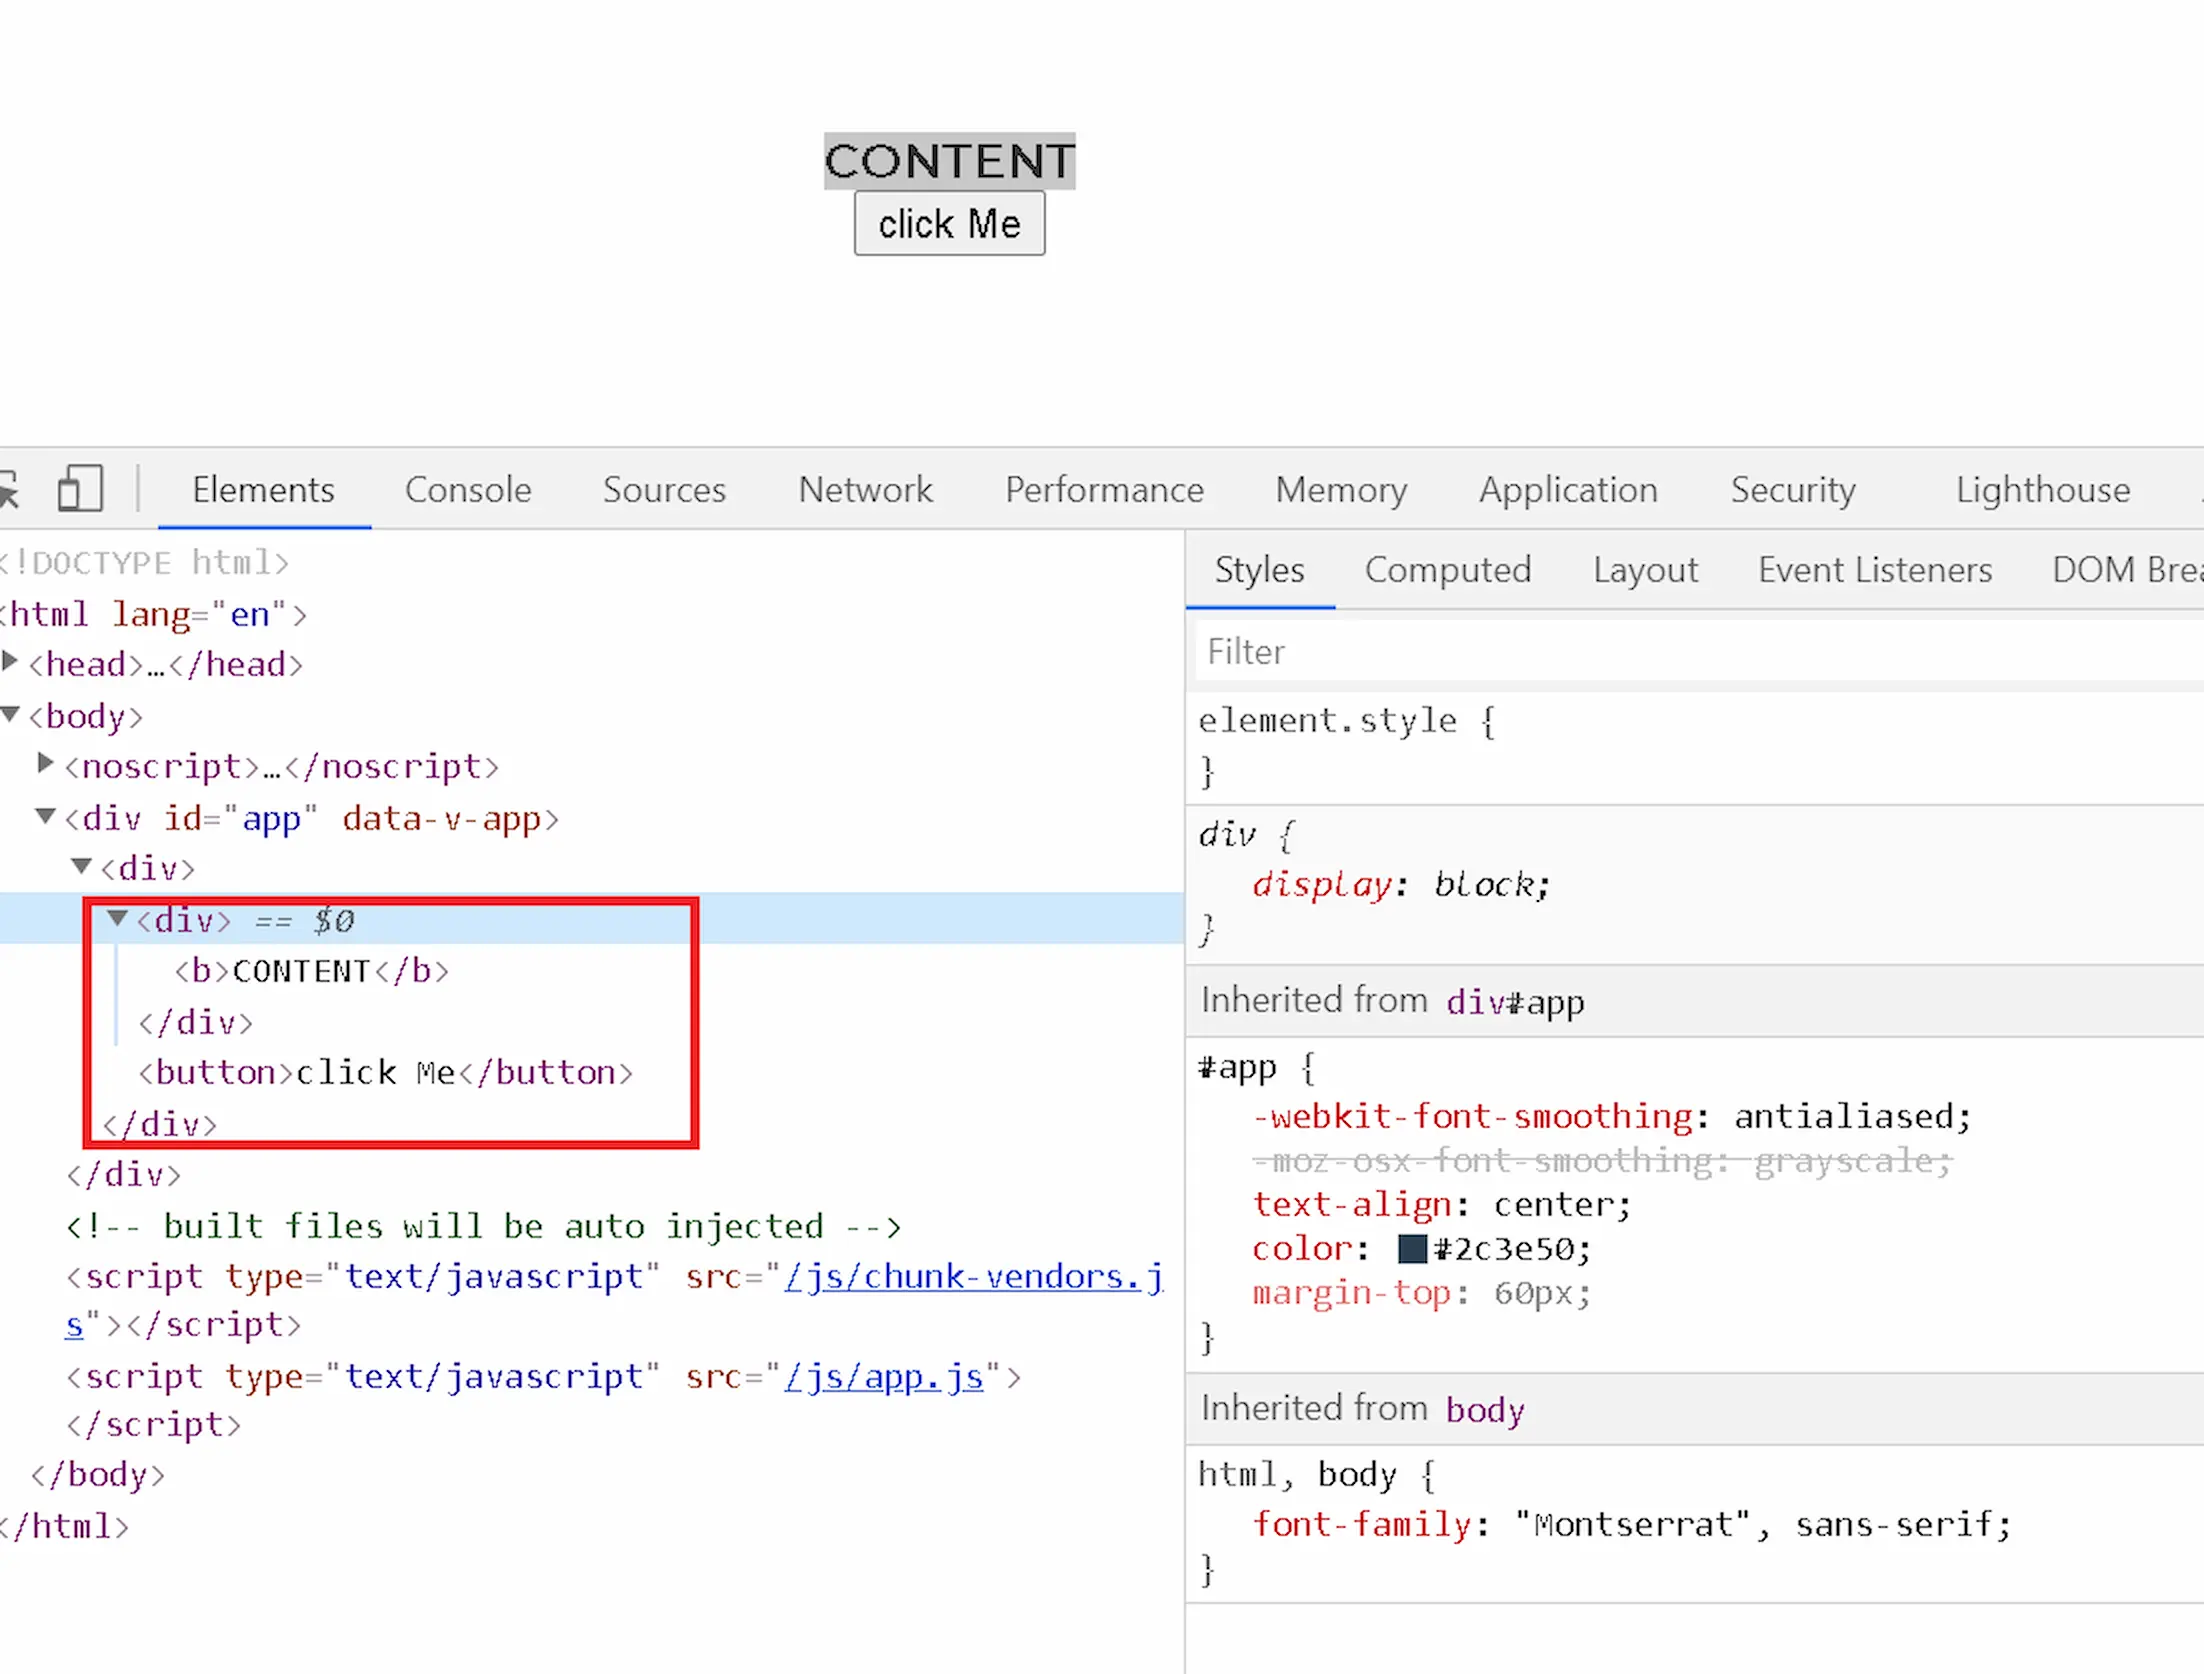Select the html lang="en" node
The image size is (2204, 1674).
coord(153,614)
